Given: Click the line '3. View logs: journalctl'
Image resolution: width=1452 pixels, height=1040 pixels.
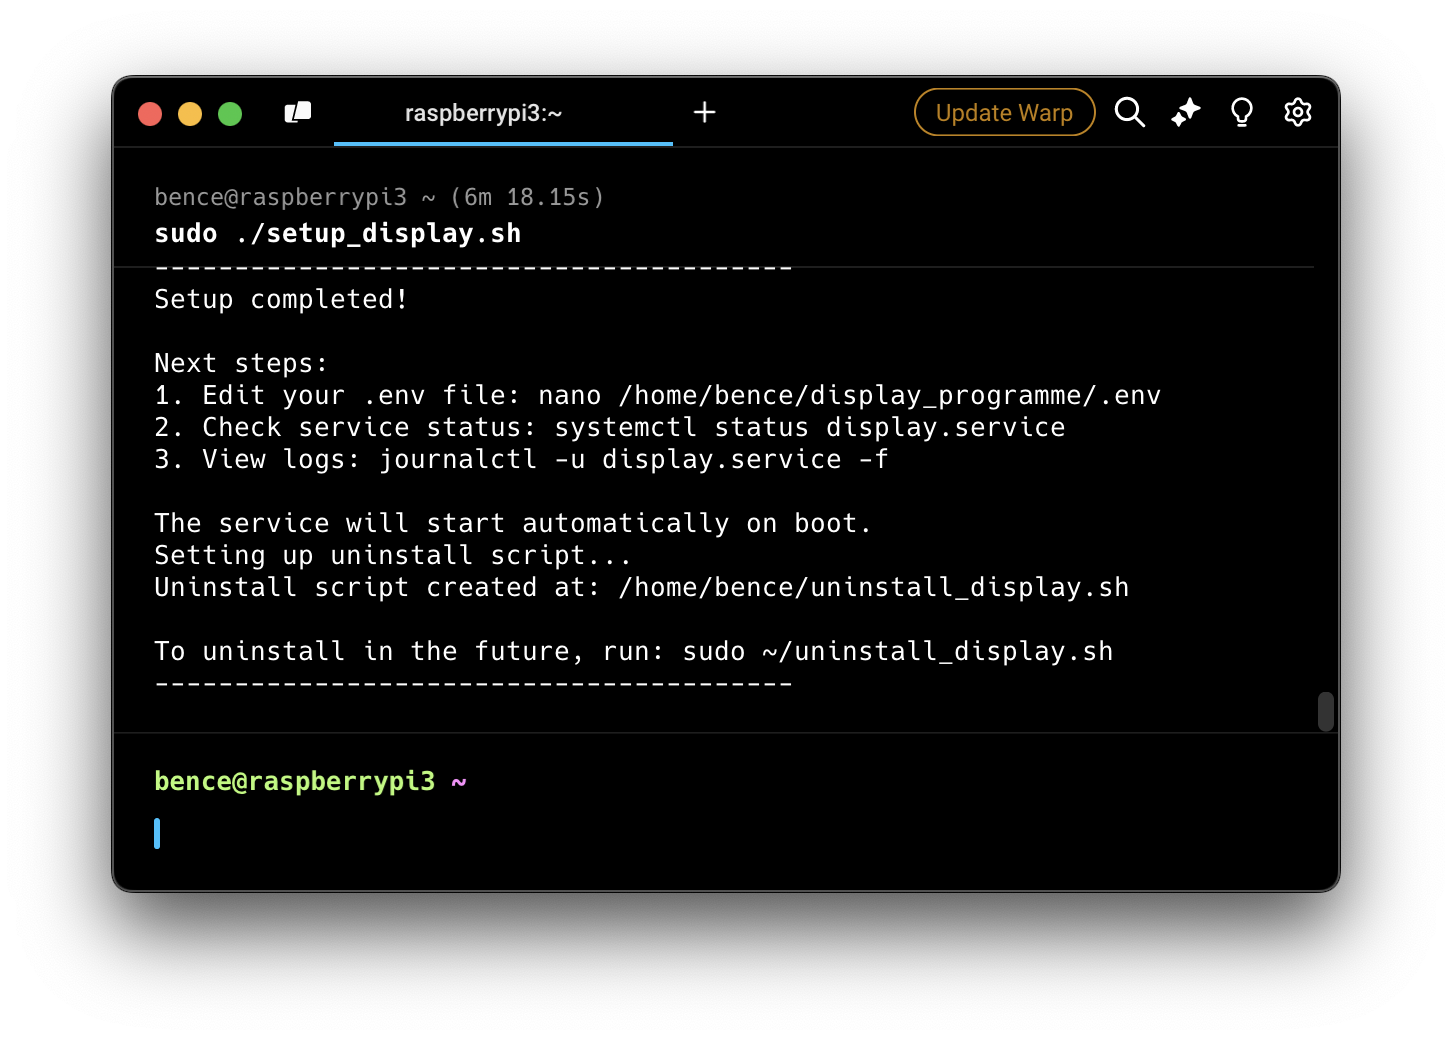Looking at the screenshot, I should pyautogui.click(x=521, y=459).
